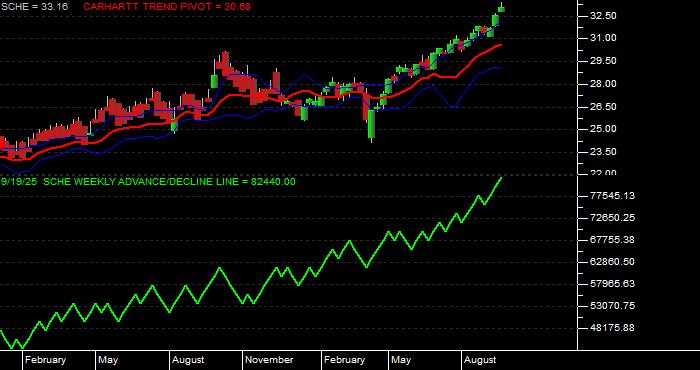The height and width of the screenshot is (370, 700).
Task: Click the 72650.25 axis value
Action: tap(612, 218)
